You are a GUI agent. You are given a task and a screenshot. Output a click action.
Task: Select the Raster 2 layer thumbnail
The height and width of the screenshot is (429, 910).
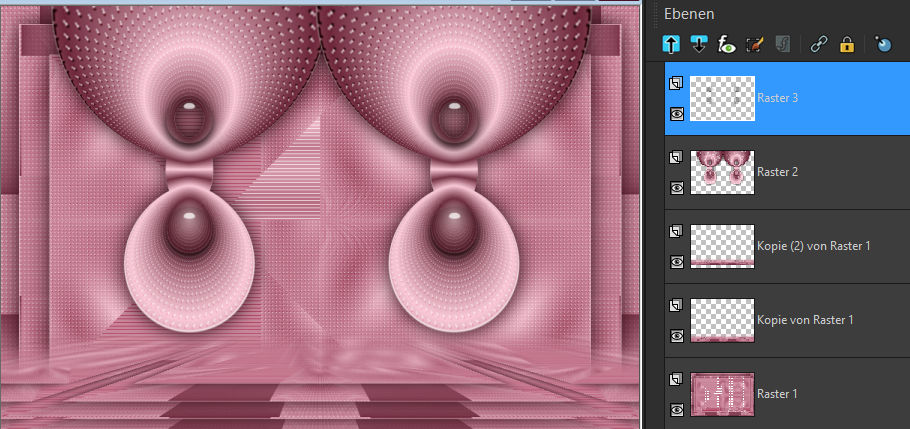(x=722, y=172)
